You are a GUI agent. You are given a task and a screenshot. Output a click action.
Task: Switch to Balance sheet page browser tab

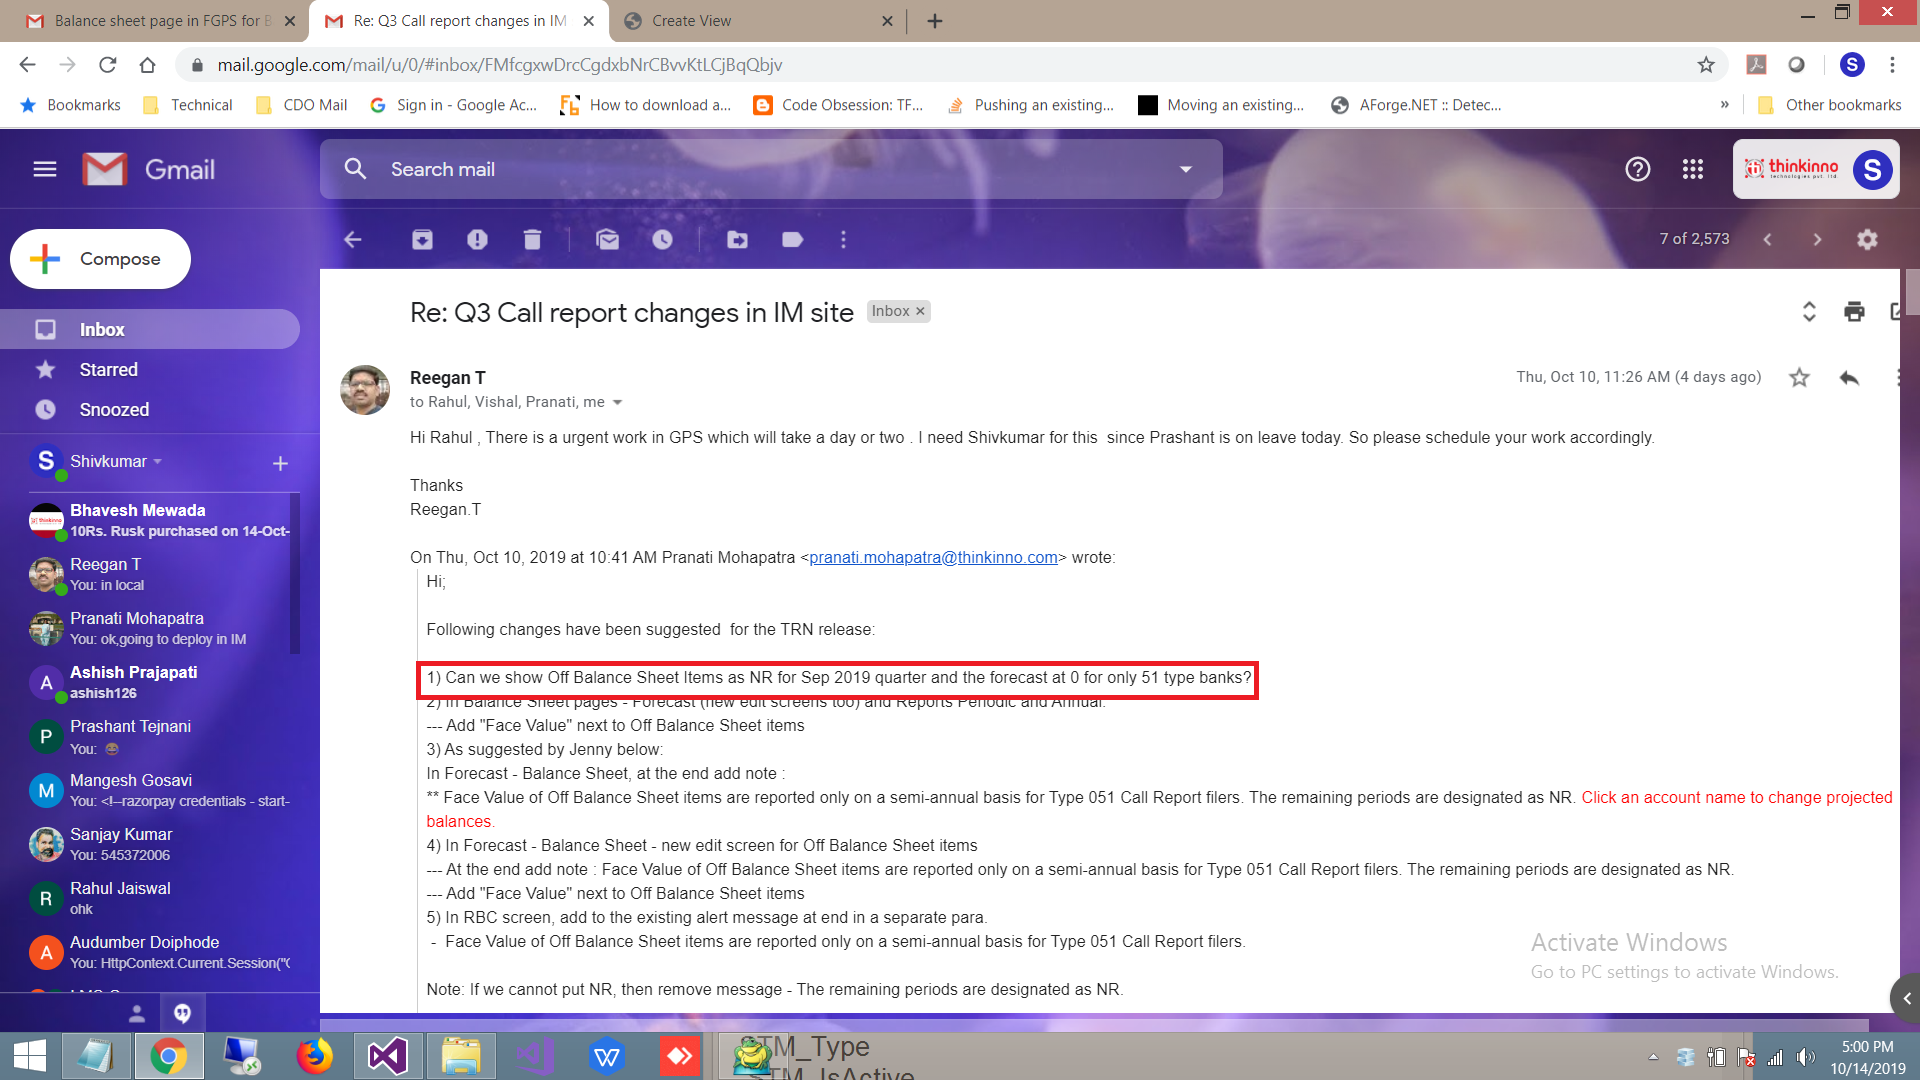[x=160, y=21]
